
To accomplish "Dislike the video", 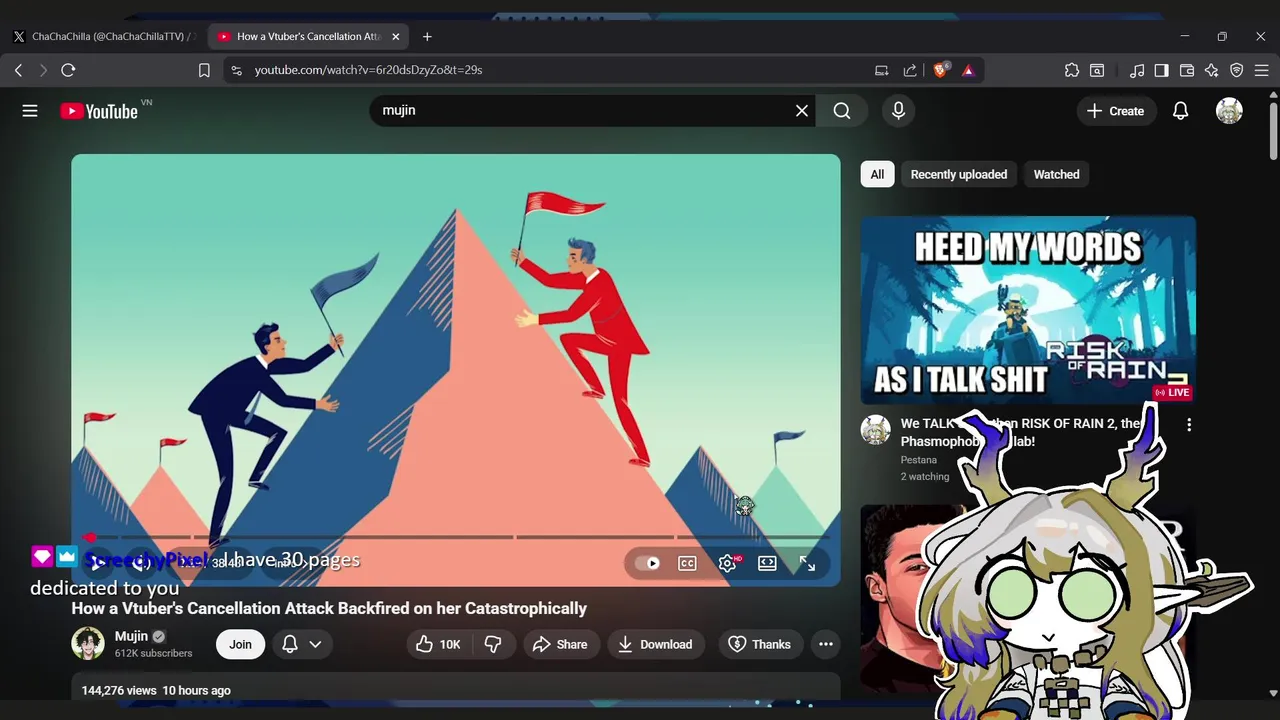I will (493, 644).
